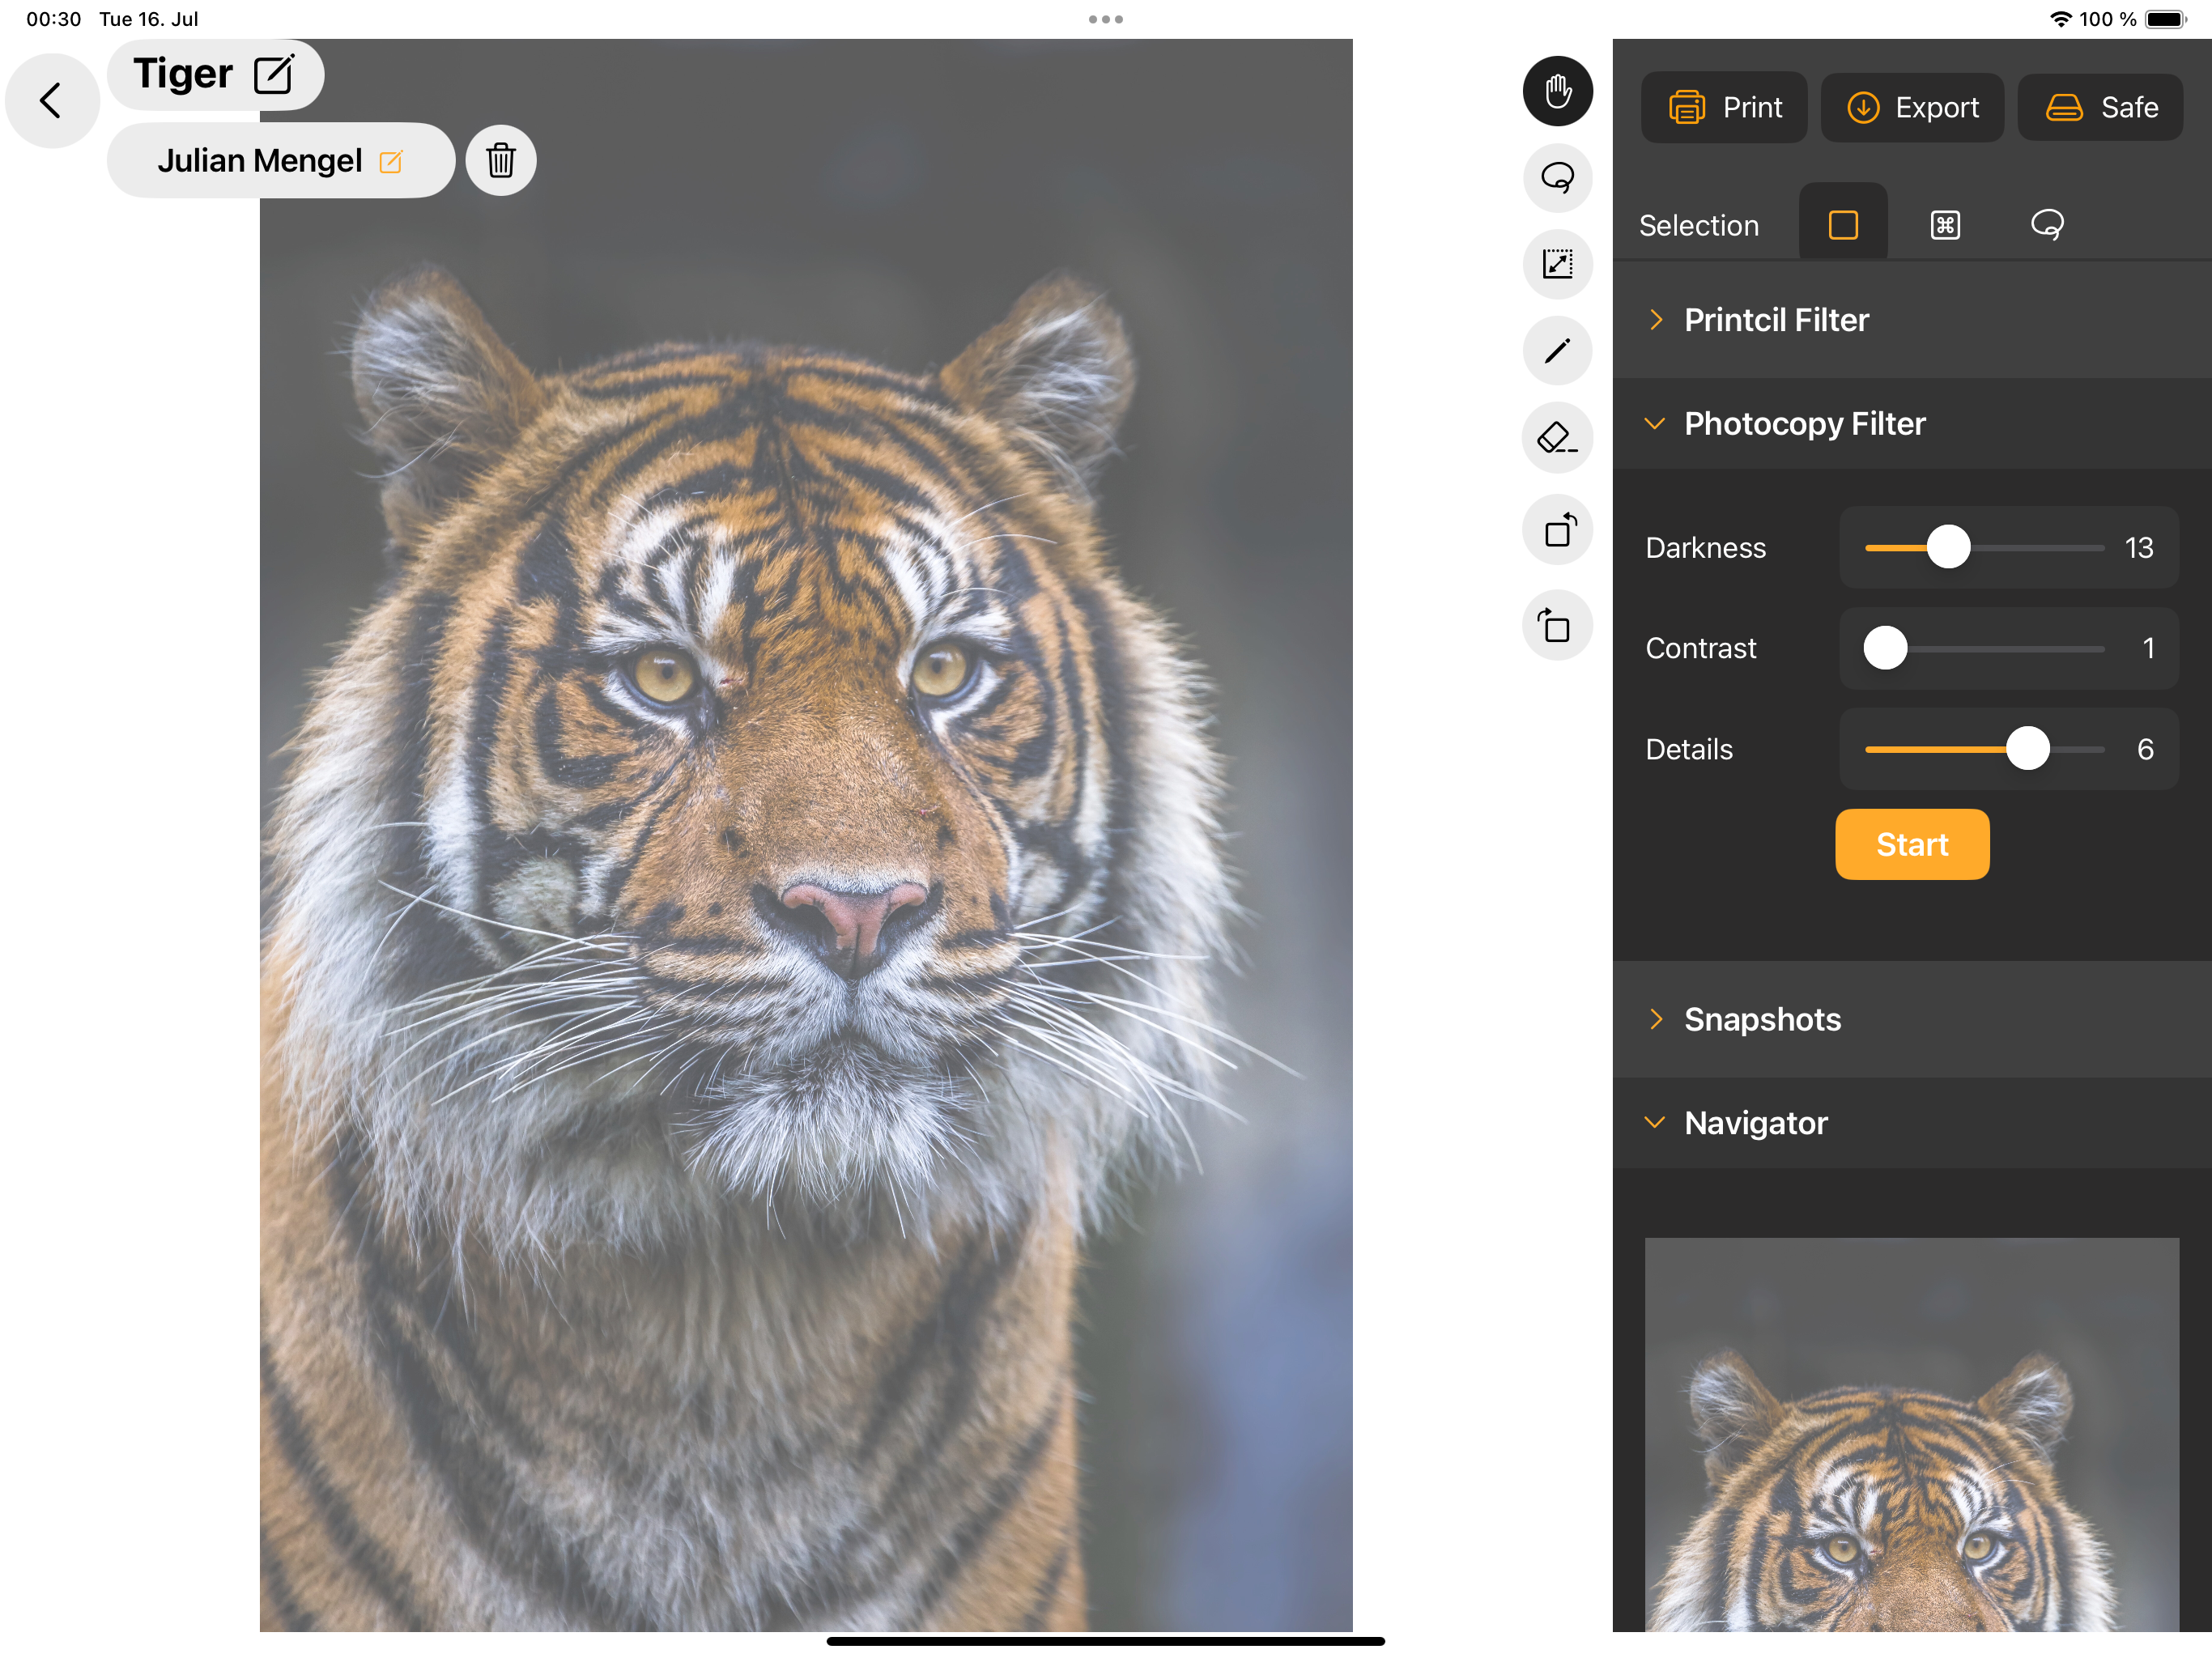2212x1658 pixels.
Task: Choose rectangle selection mode
Action: click(x=1843, y=225)
